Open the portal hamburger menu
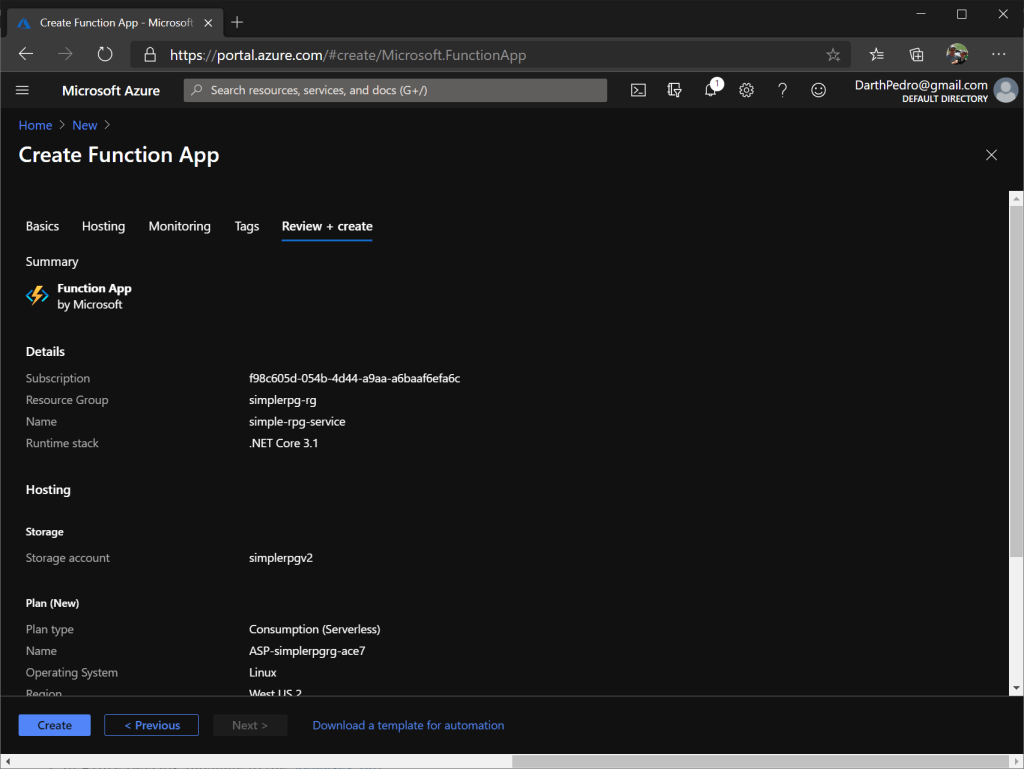Screen dimensions: 1024x769 click(x=23, y=90)
